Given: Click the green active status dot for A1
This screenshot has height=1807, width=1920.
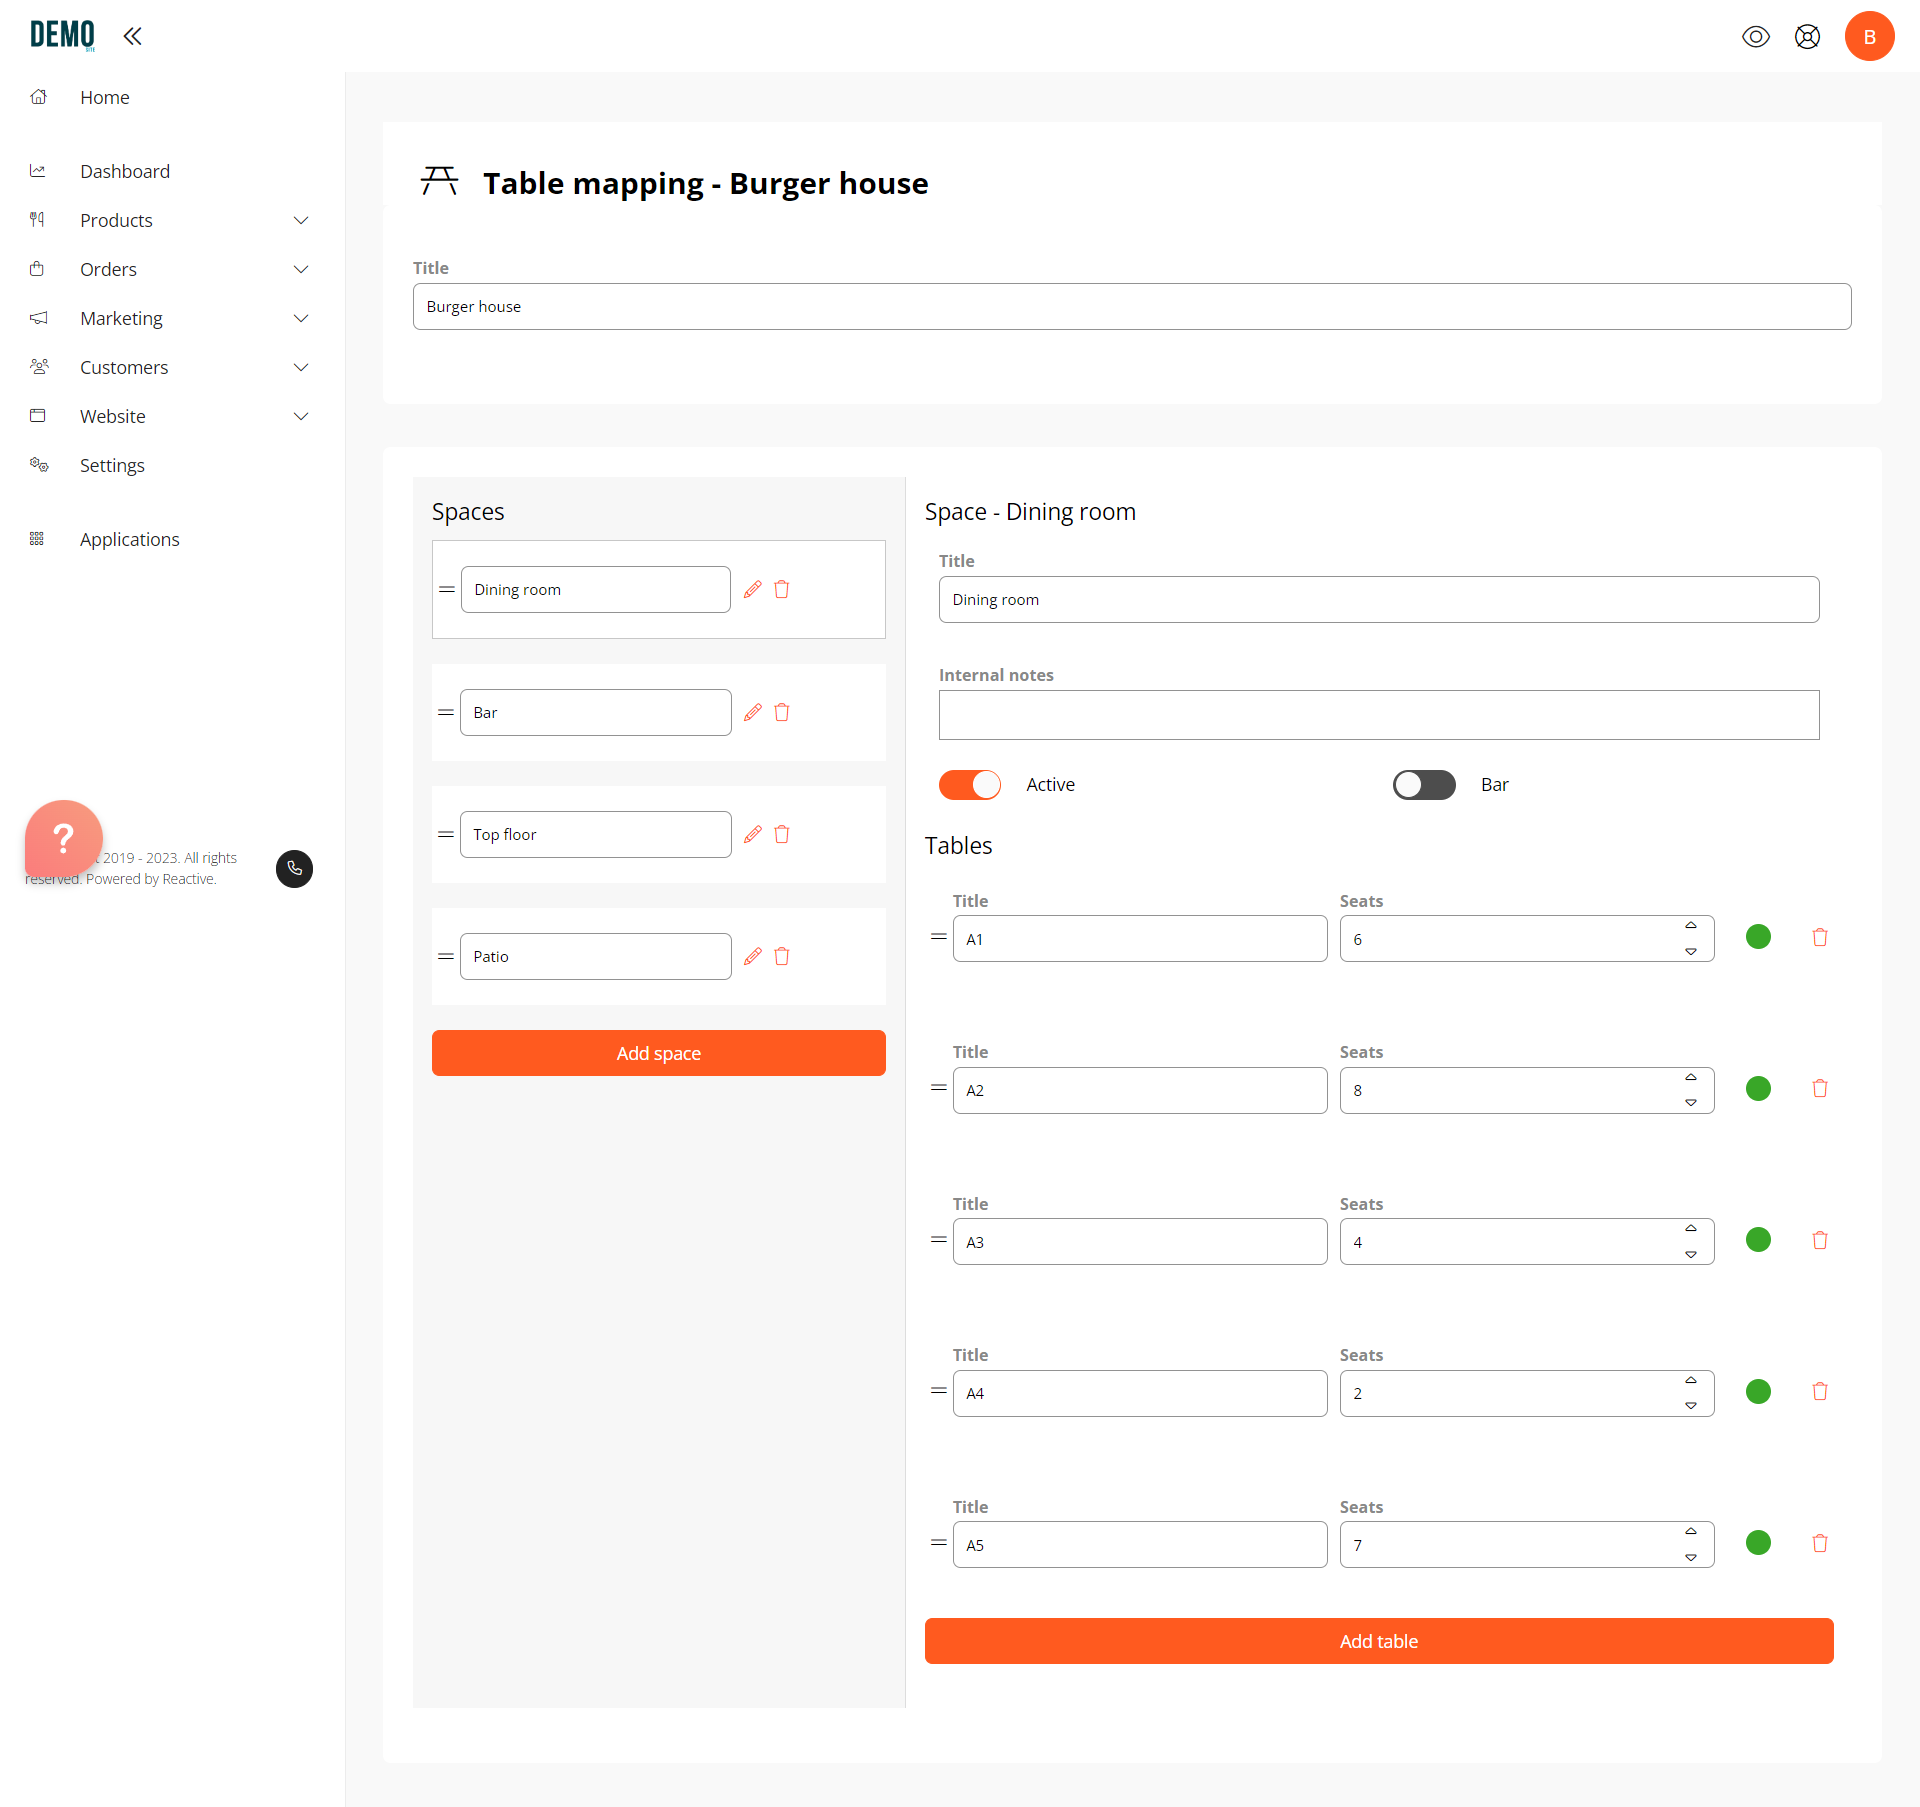Looking at the screenshot, I should pos(1760,937).
